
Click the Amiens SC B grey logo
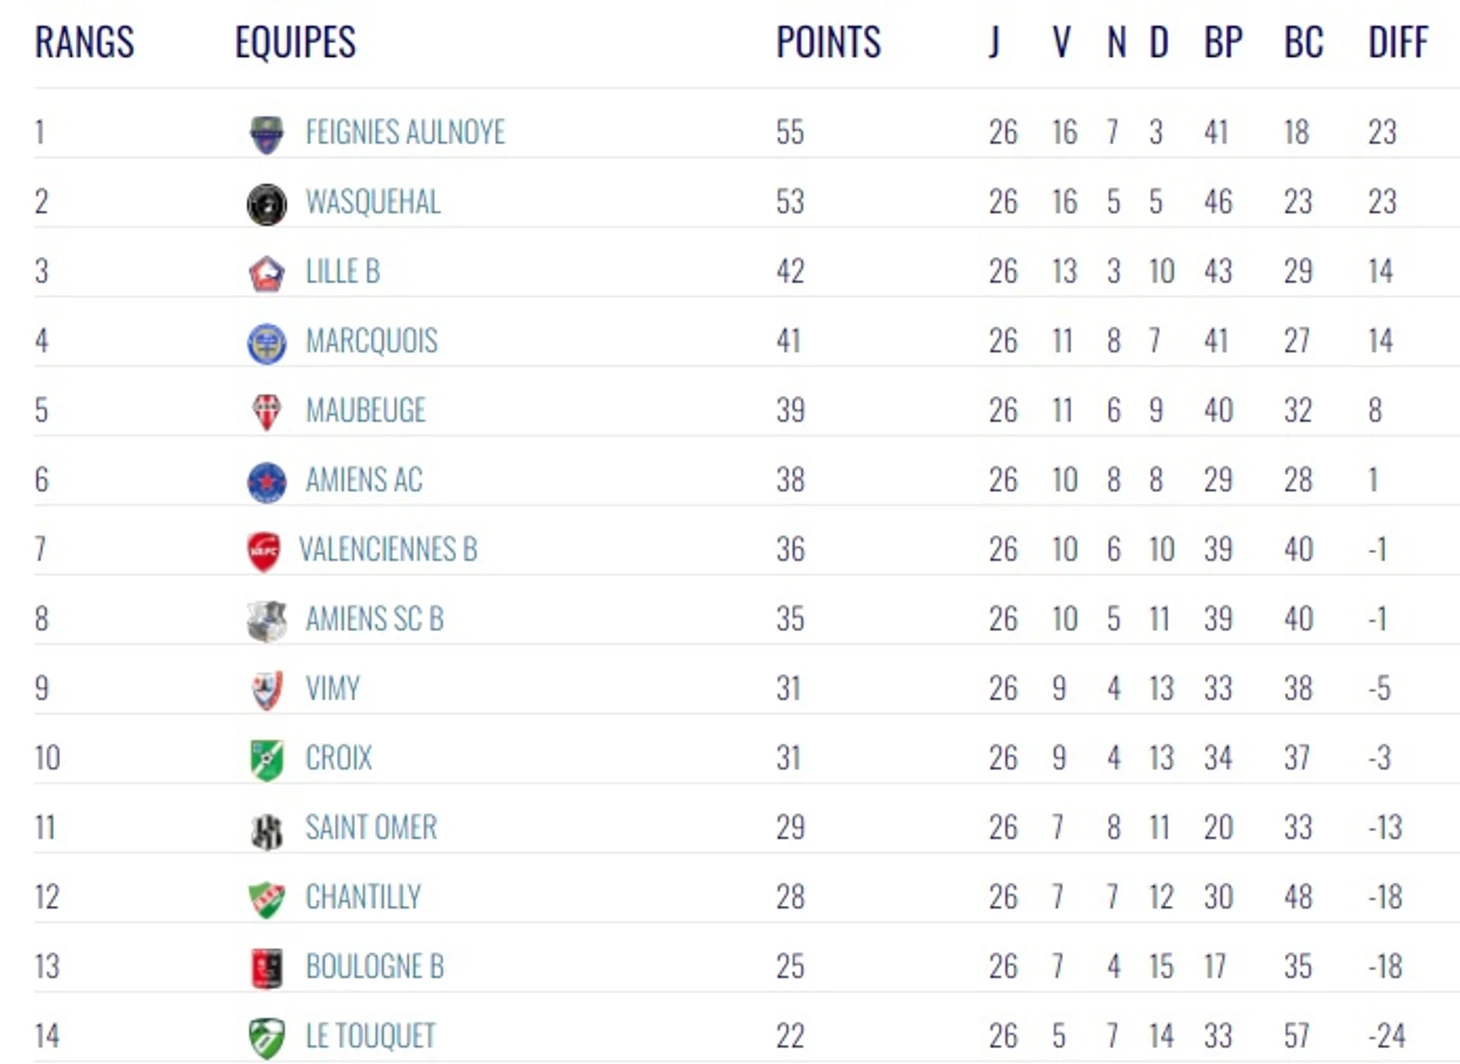coord(266,621)
